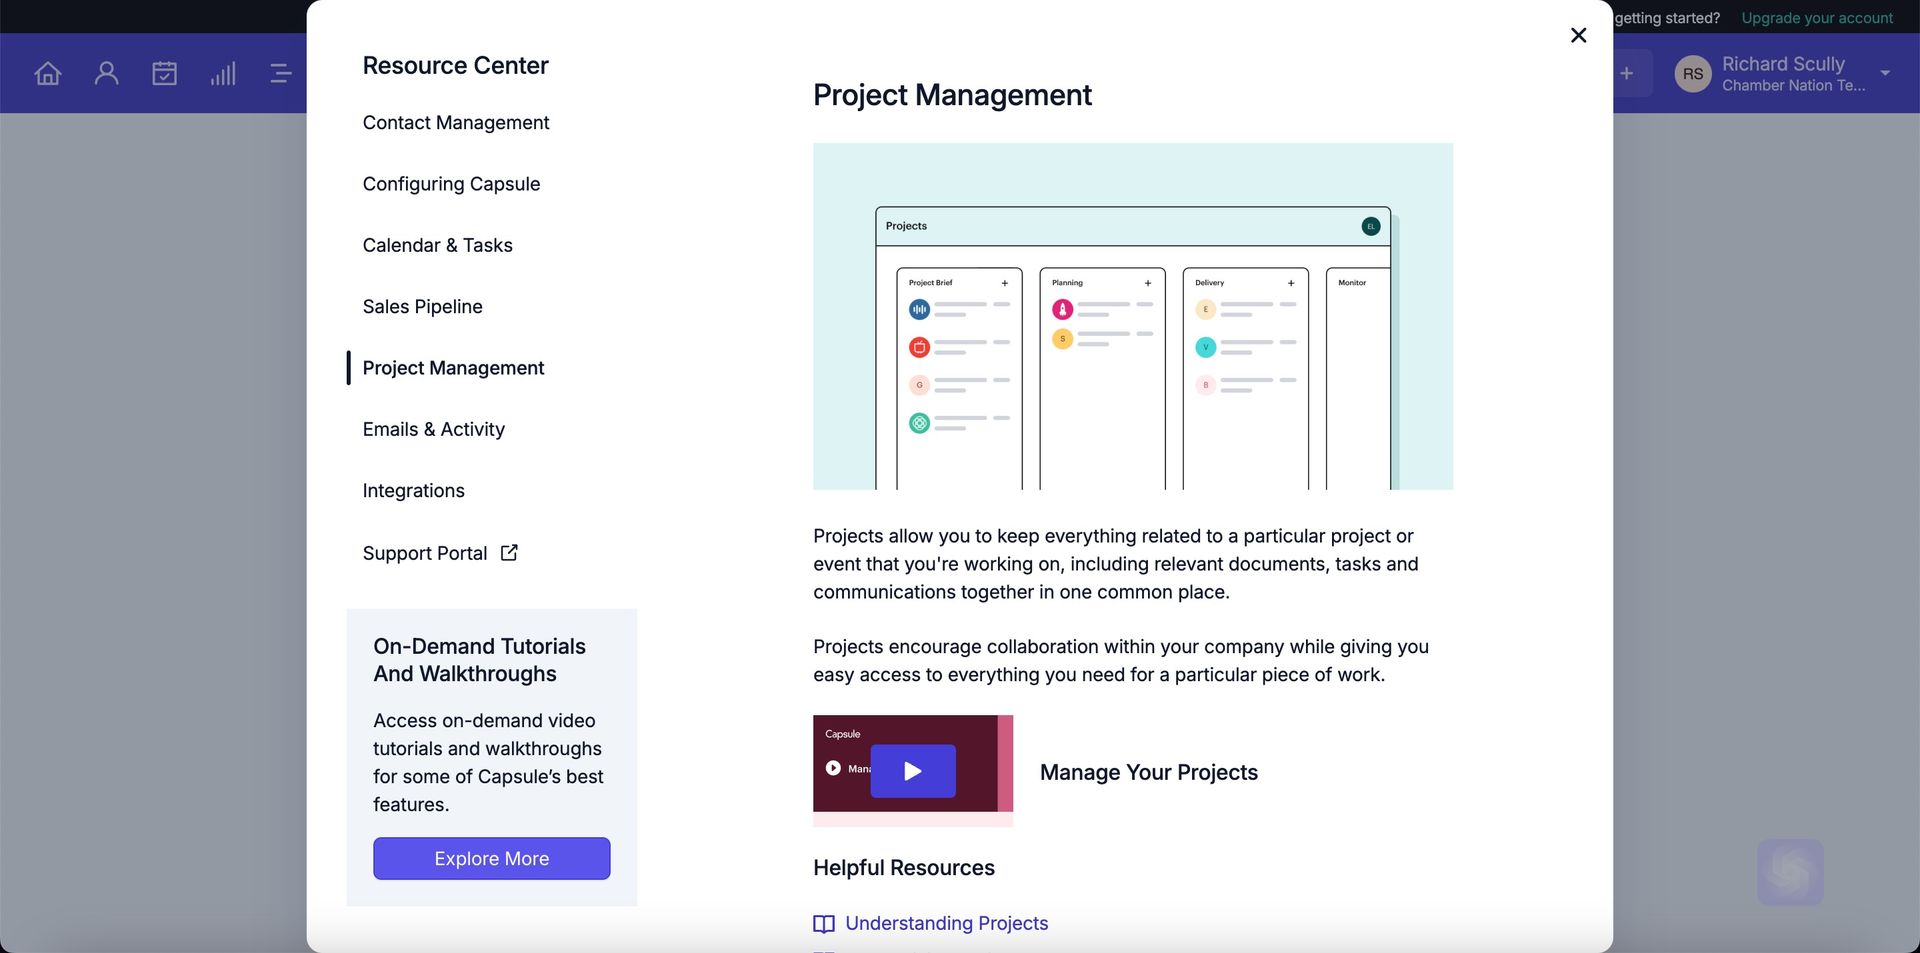Image resolution: width=1920 pixels, height=953 pixels.
Task: Play the Manage Your Projects video
Action: click(x=913, y=771)
